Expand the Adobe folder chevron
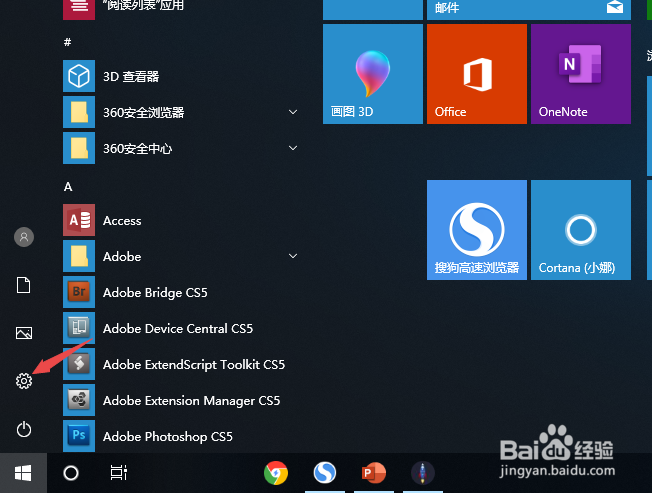Screen dimensions: 652x493 pos(293,256)
